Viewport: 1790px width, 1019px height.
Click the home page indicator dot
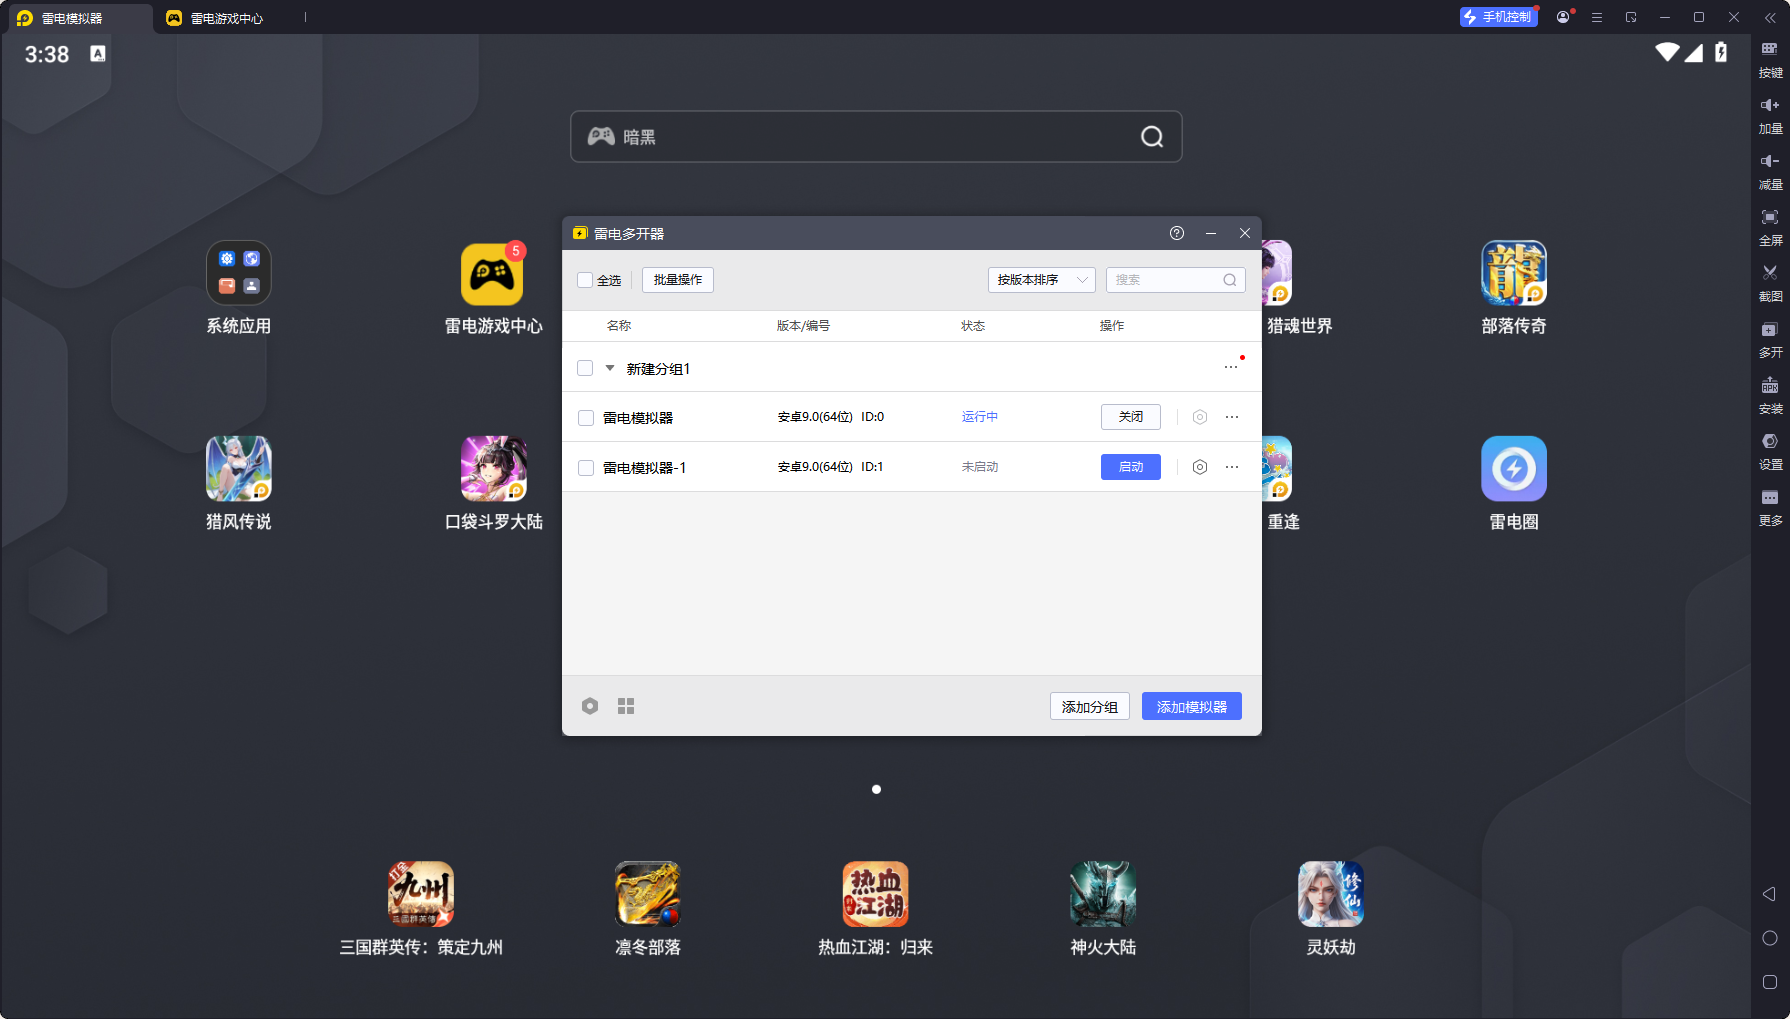pos(876,789)
